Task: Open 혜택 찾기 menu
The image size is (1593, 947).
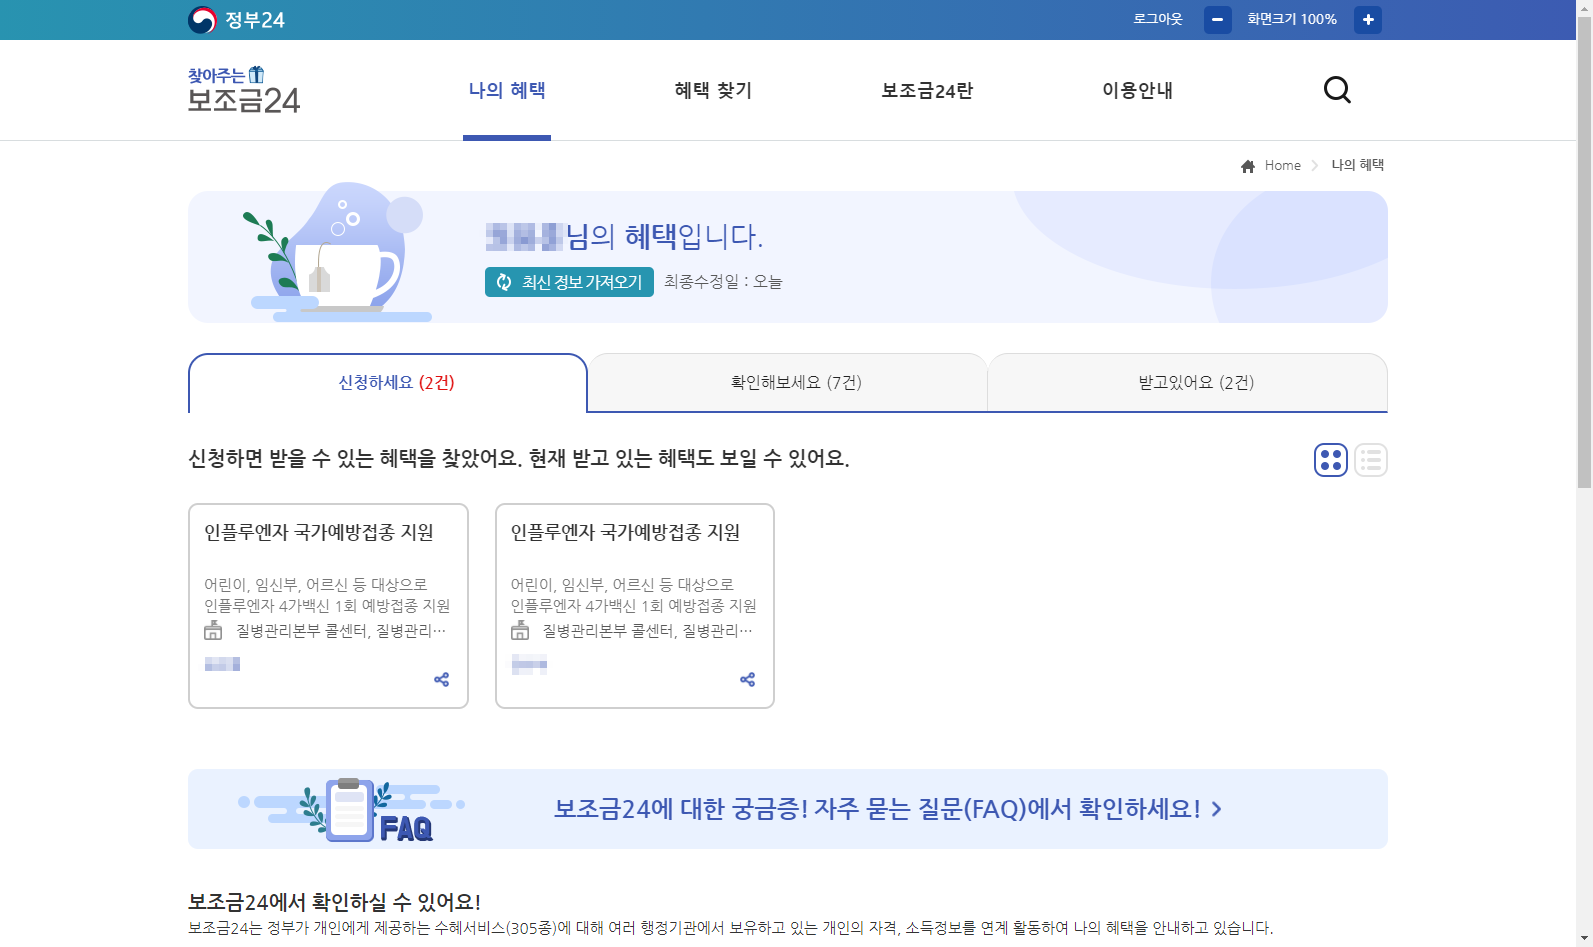Action: tap(713, 90)
